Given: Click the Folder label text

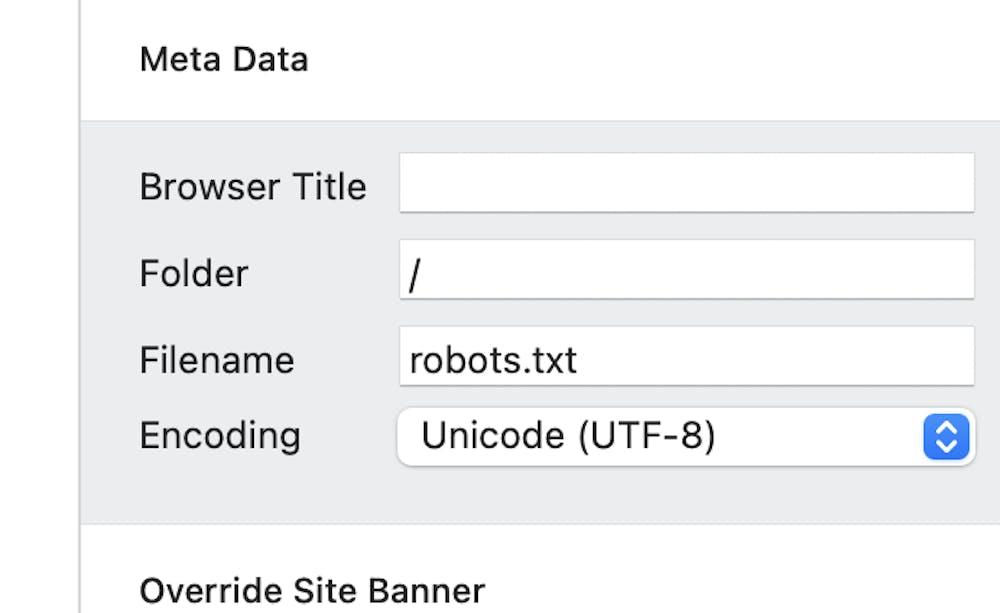Looking at the screenshot, I should click(194, 273).
